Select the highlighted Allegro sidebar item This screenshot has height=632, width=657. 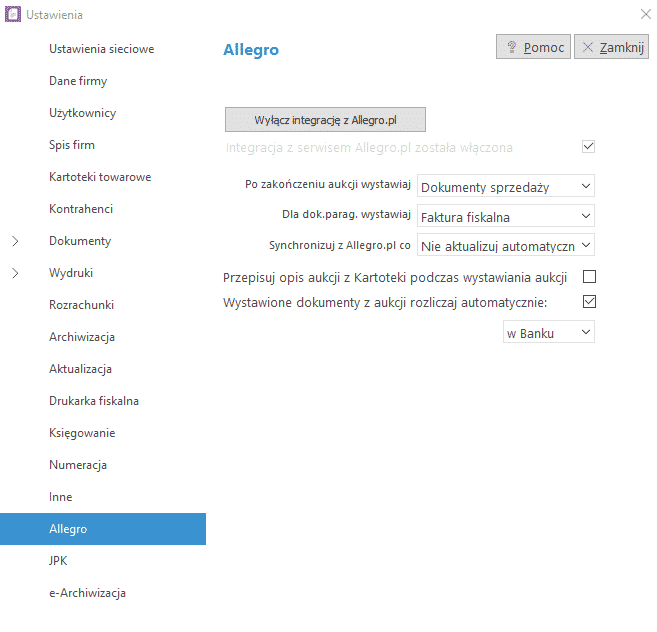103,529
